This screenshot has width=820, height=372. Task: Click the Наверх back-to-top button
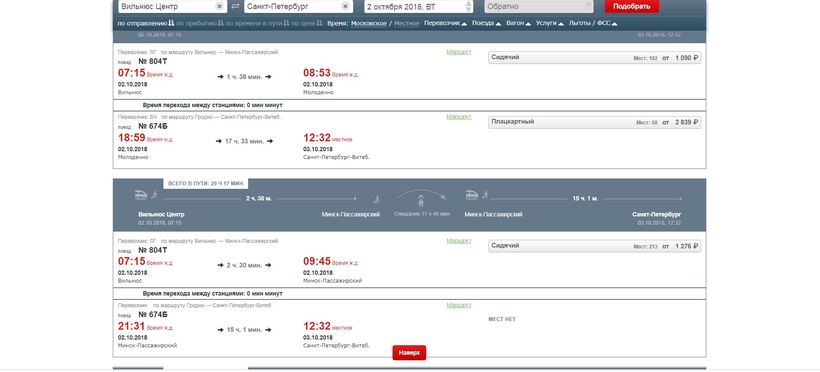409,353
